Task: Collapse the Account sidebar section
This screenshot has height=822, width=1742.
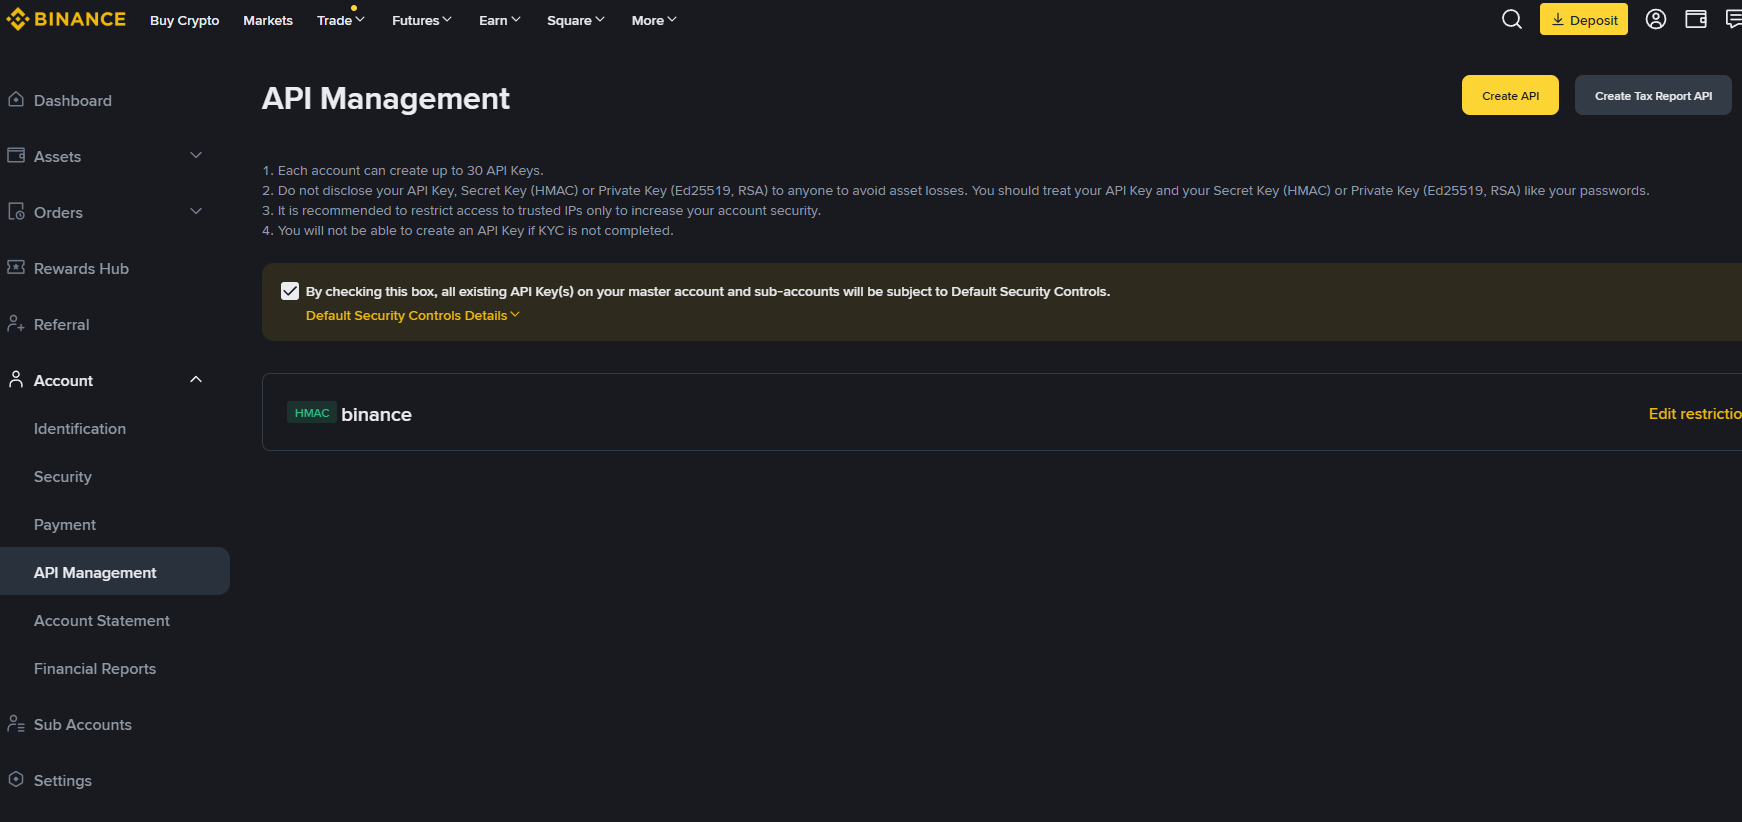Action: tap(196, 380)
